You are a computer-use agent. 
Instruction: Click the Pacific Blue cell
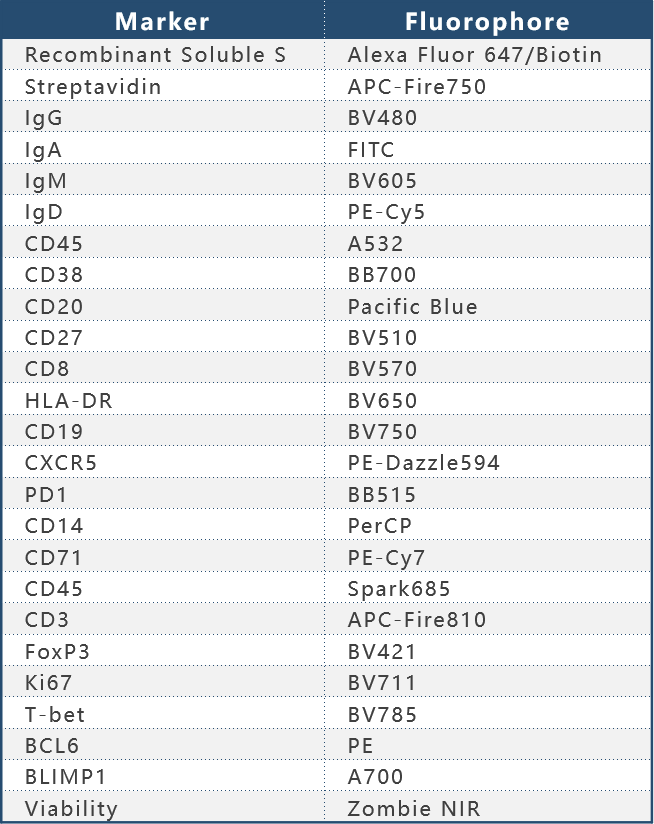pyautogui.click(x=413, y=307)
